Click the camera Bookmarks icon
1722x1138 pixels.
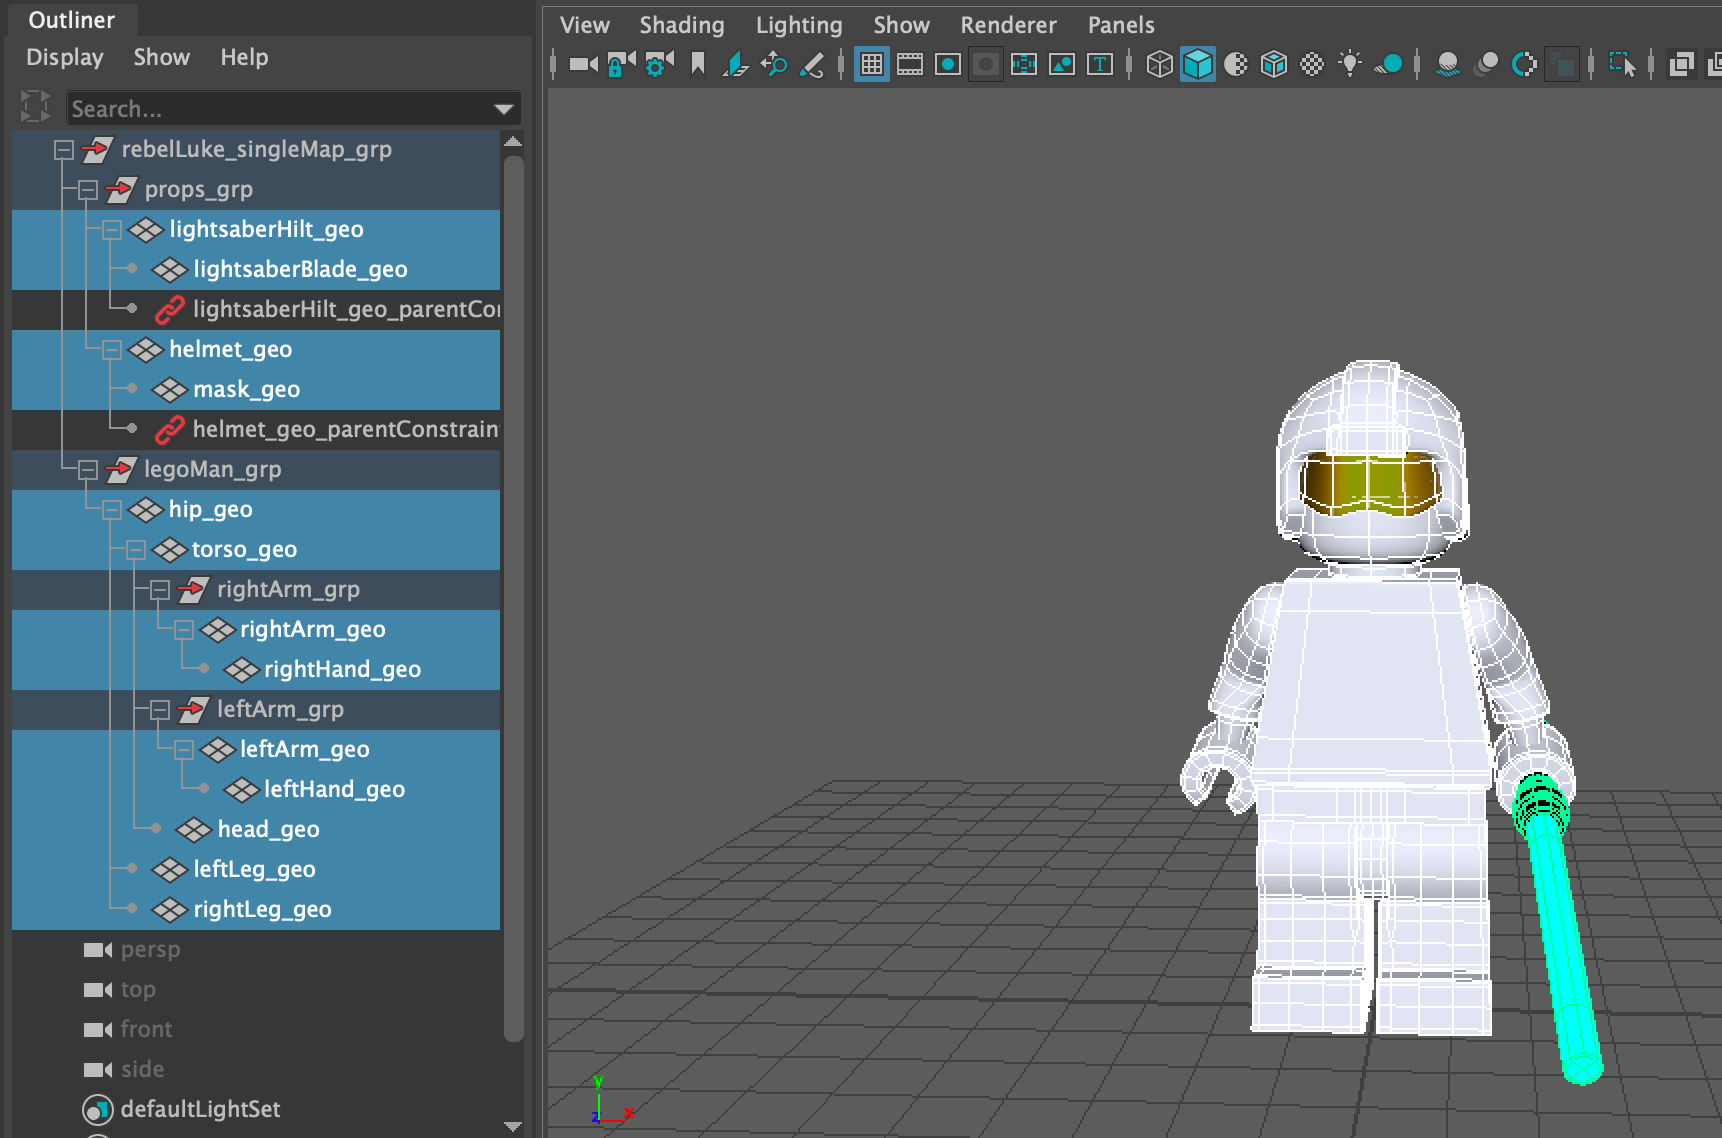tap(698, 65)
